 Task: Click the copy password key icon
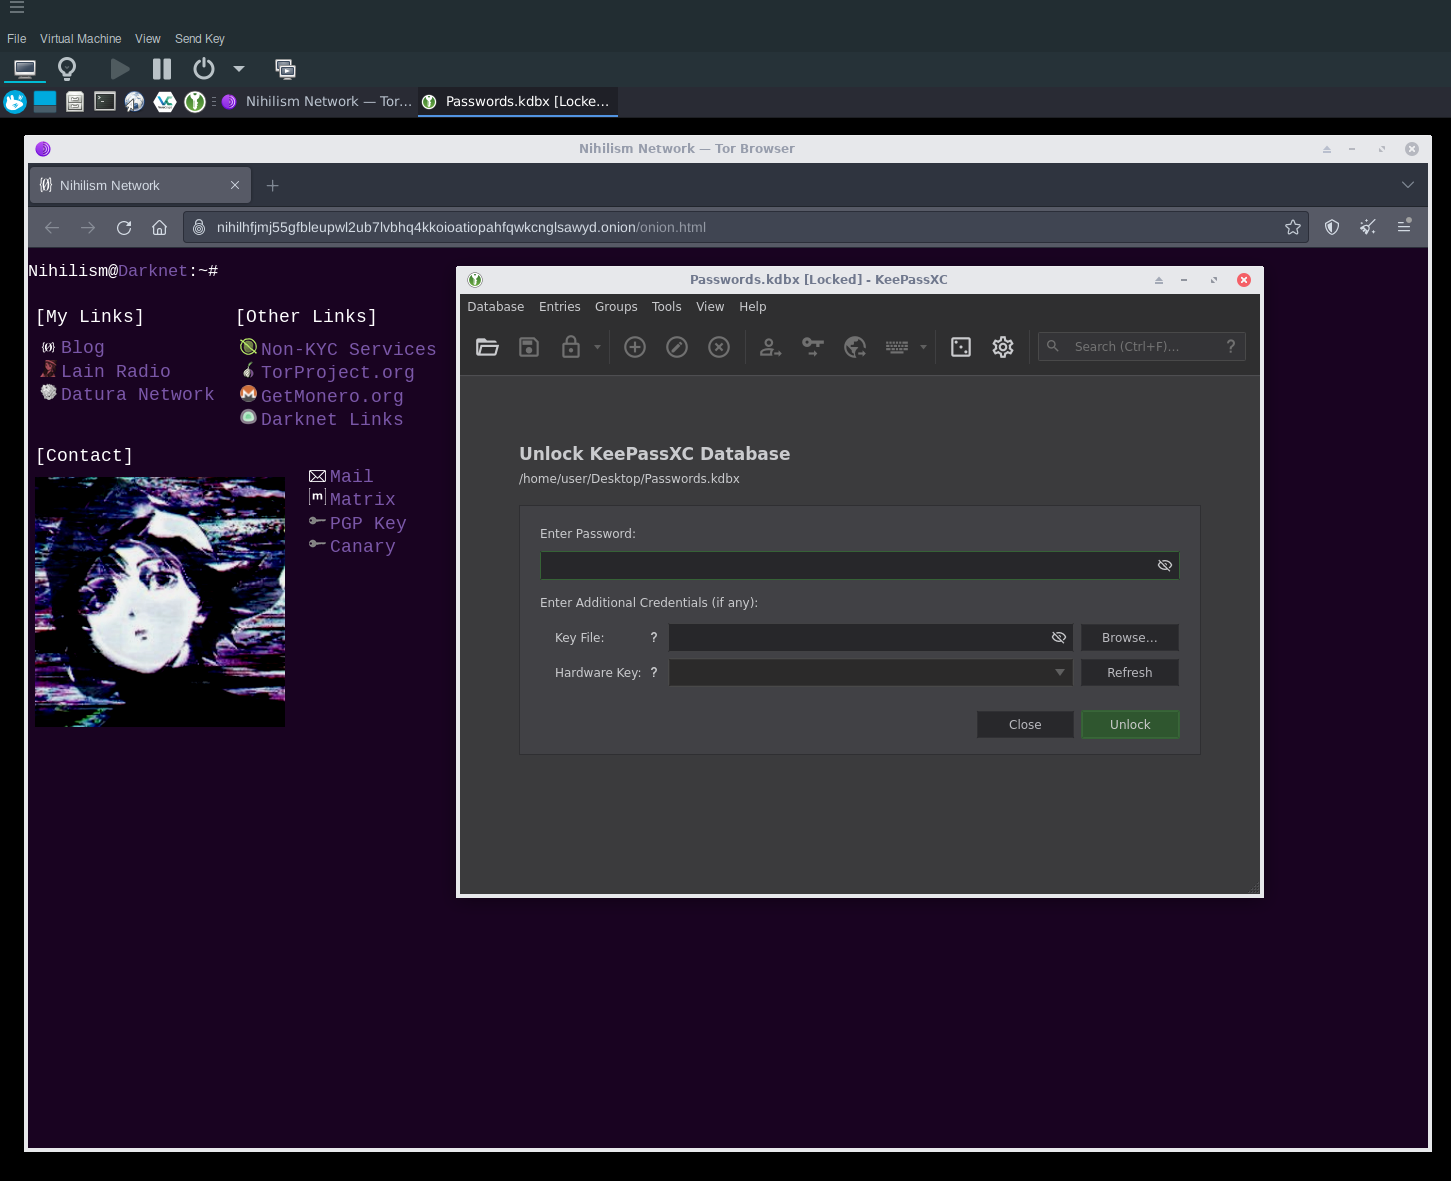coord(813,347)
